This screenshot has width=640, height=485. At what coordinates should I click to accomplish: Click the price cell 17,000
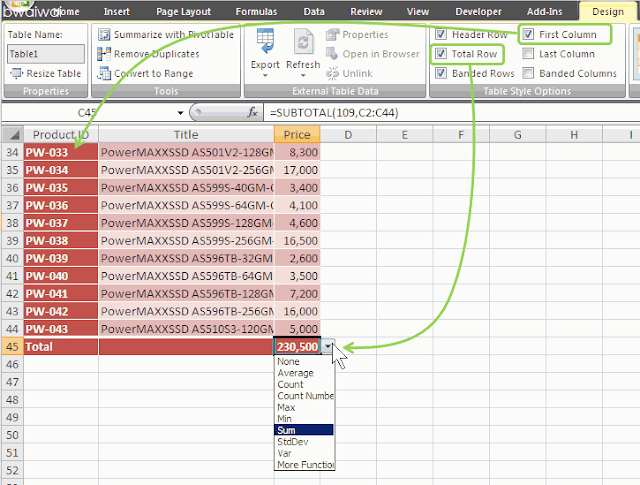coord(297,170)
